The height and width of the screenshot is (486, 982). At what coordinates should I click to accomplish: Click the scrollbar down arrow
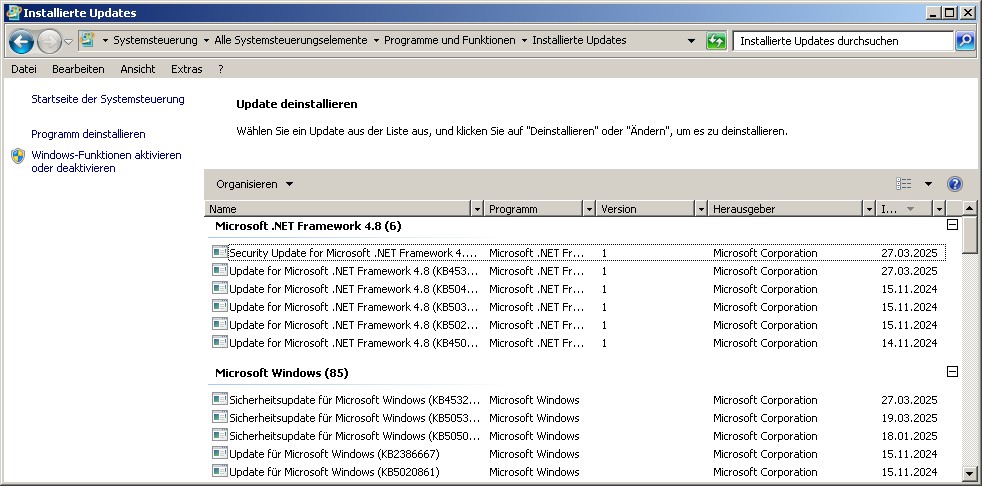969,474
